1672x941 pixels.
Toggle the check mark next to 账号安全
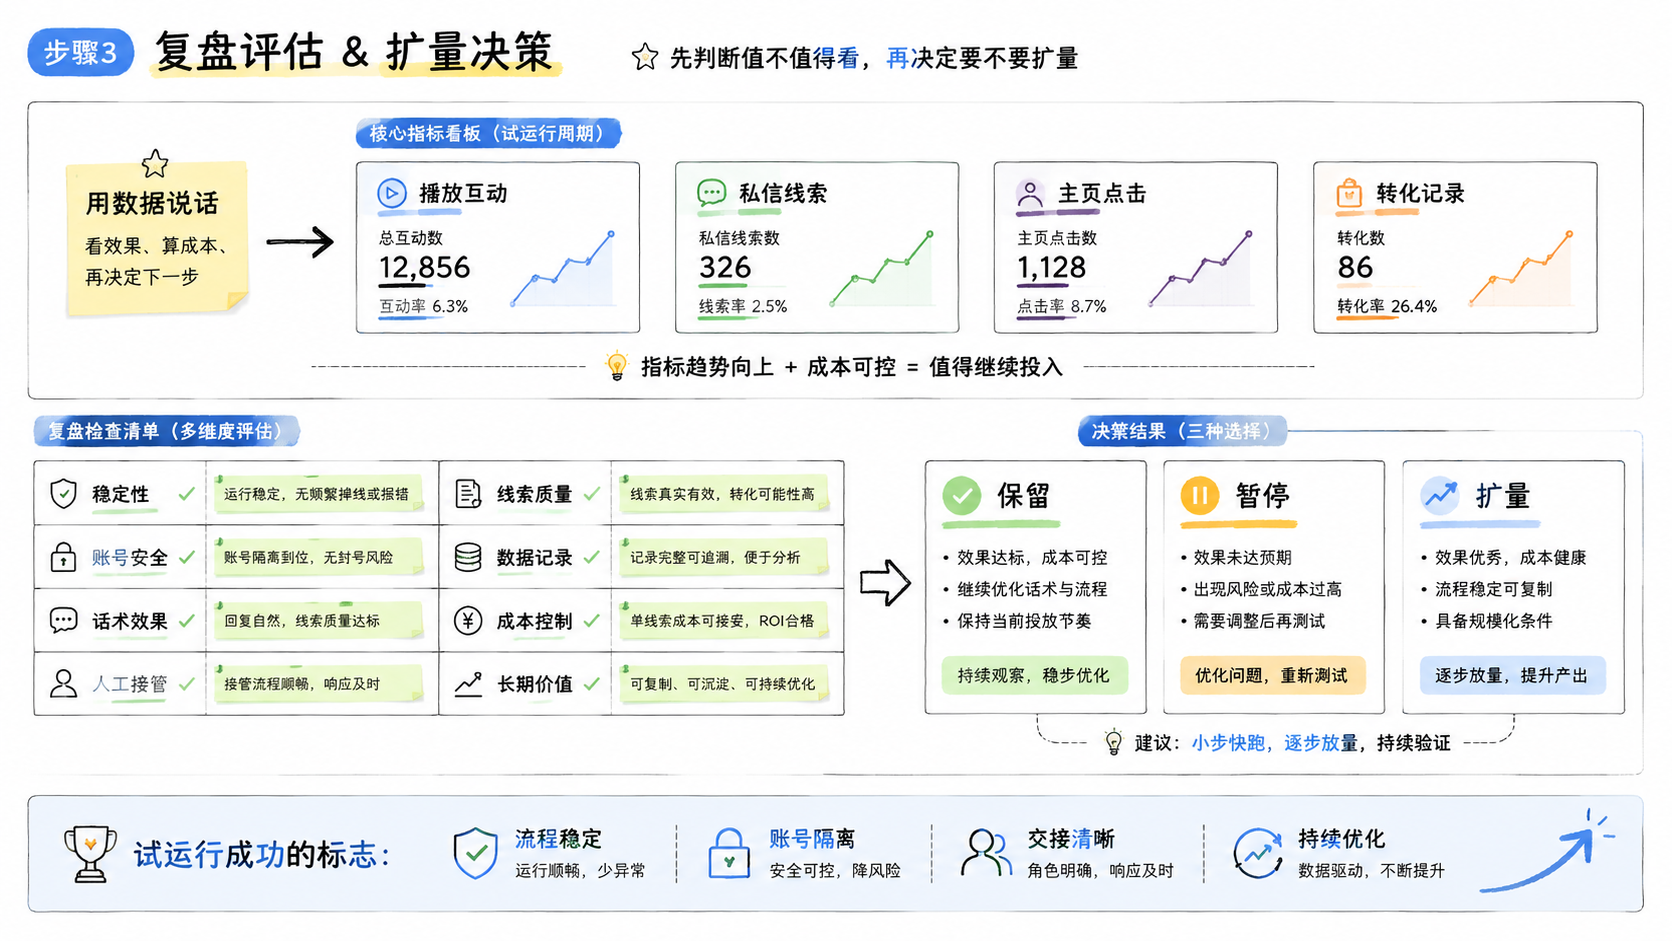tap(186, 557)
